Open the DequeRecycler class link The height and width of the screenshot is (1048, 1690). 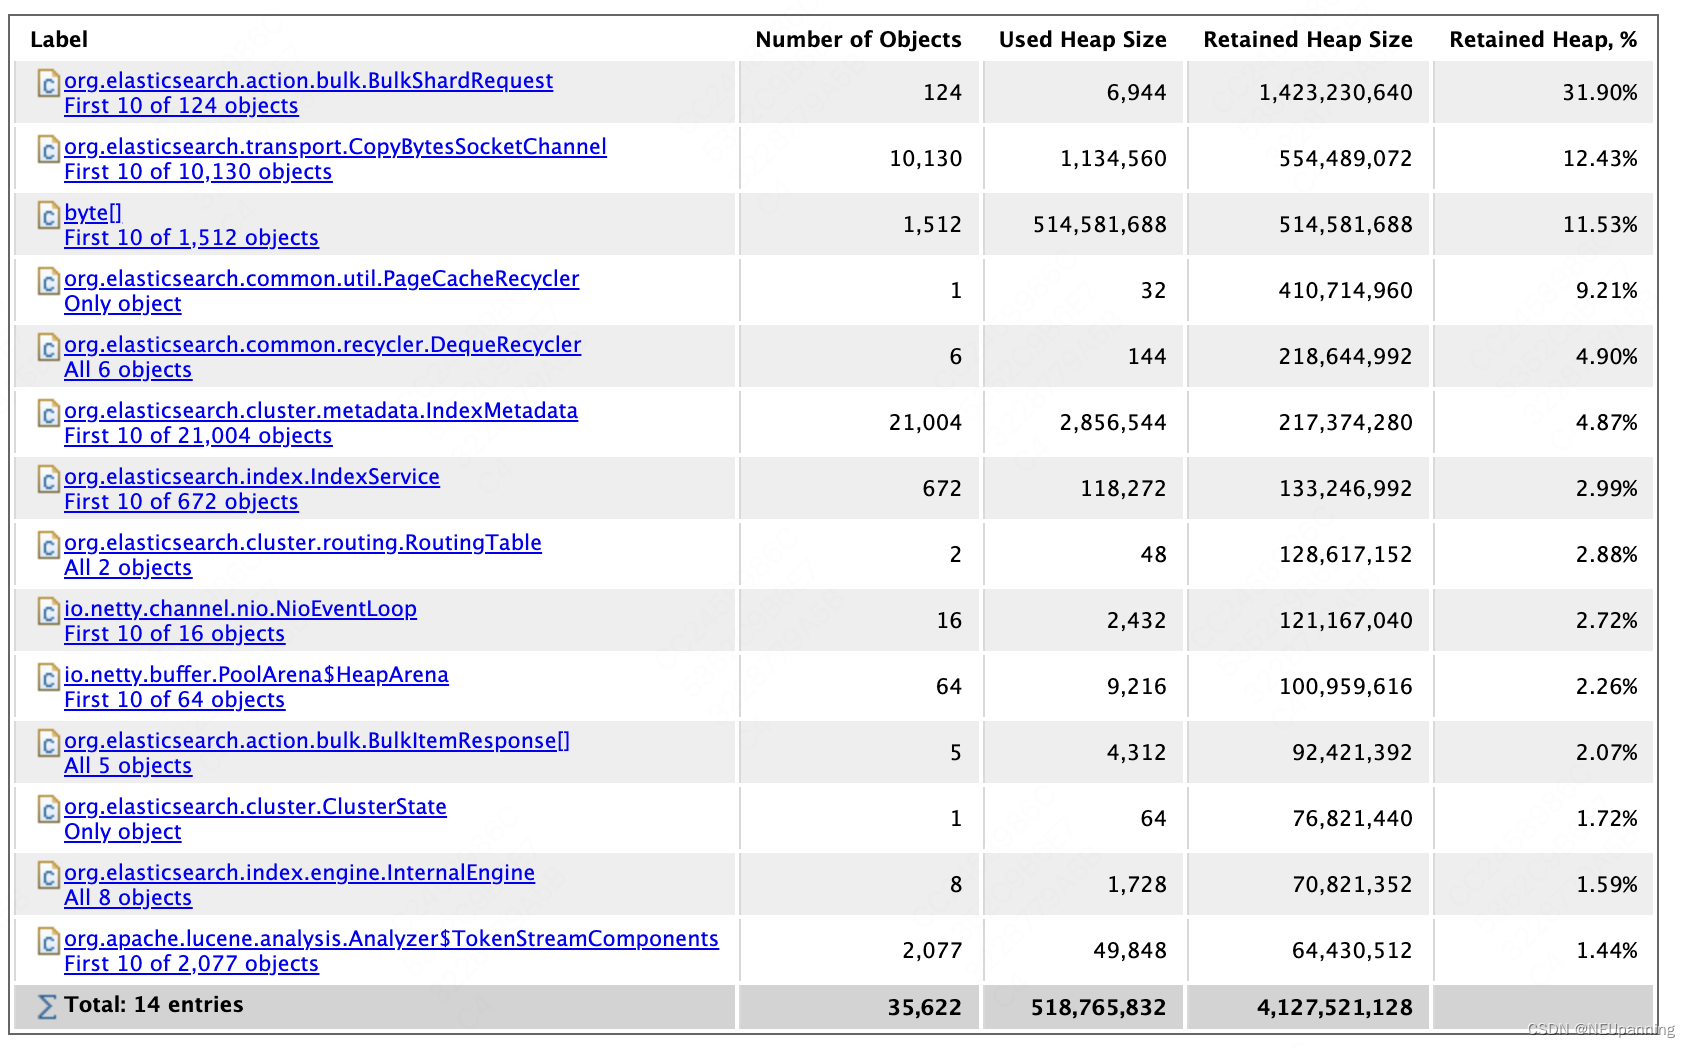tap(322, 345)
